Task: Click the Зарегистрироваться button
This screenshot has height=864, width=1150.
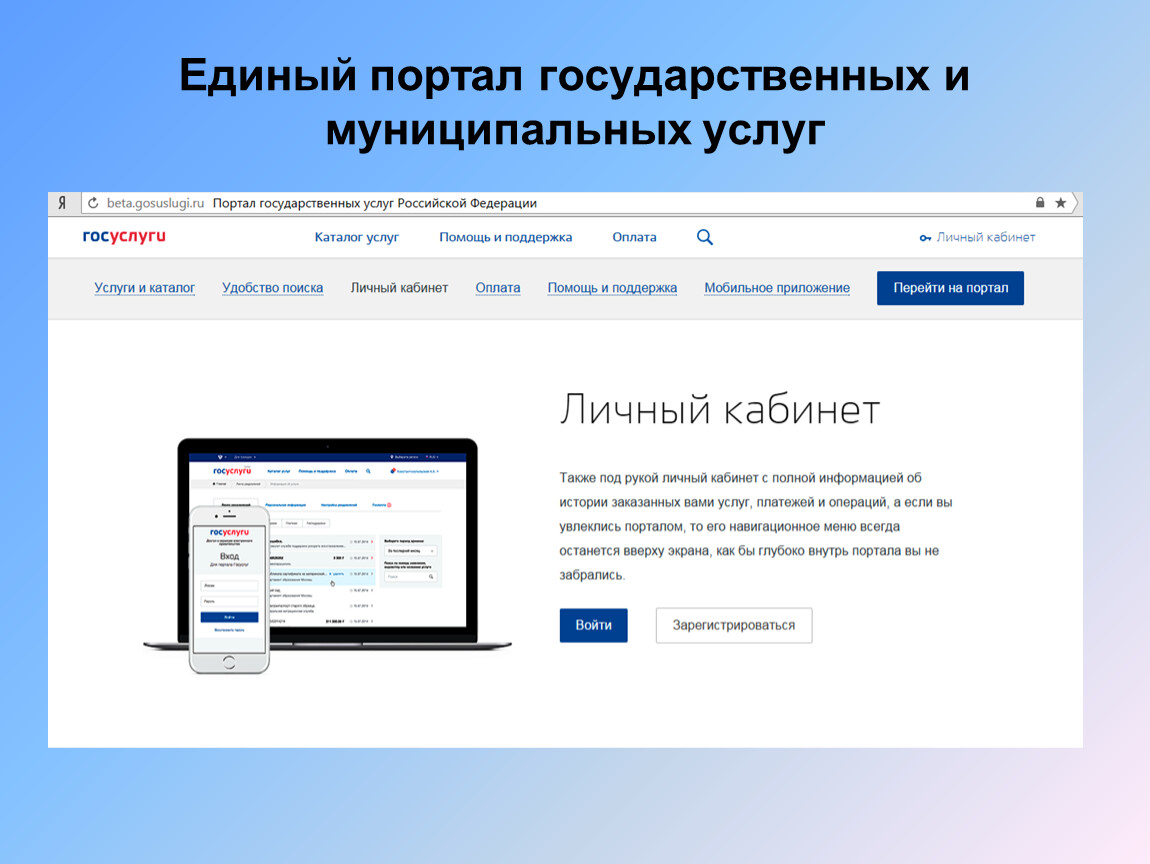Action: coord(733,625)
